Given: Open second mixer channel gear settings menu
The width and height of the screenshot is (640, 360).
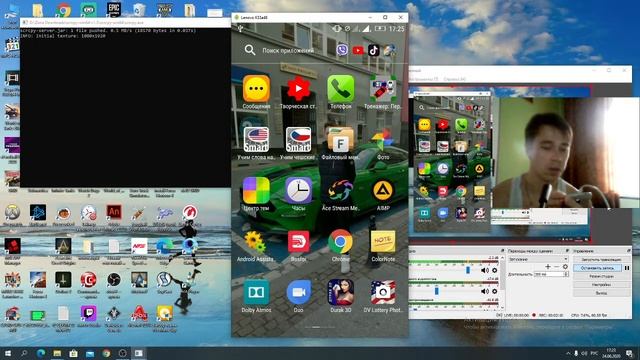Looking at the screenshot, I should (x=494, y=291).
